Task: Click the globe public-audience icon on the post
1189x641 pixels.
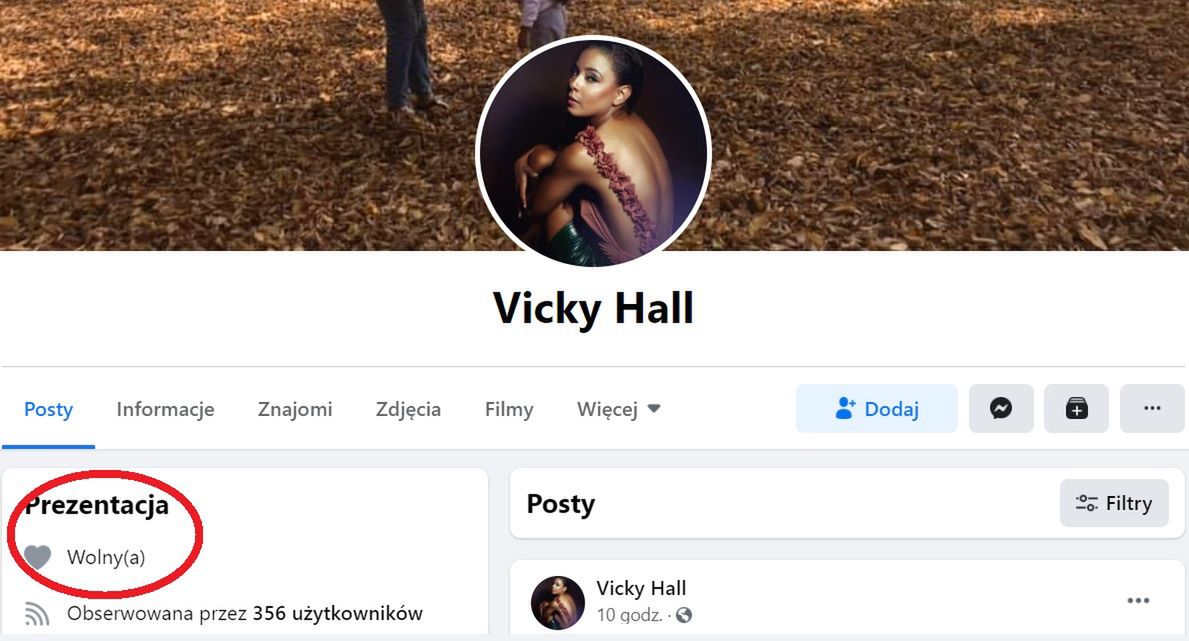Action: click(x=683, y=615)
